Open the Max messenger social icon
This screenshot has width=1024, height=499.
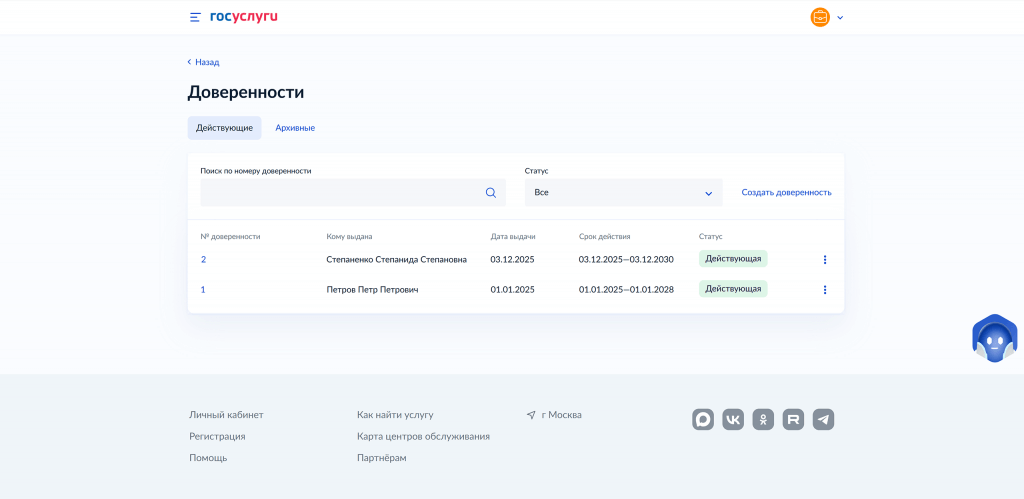pyautogui.click(x=703, y=419)
